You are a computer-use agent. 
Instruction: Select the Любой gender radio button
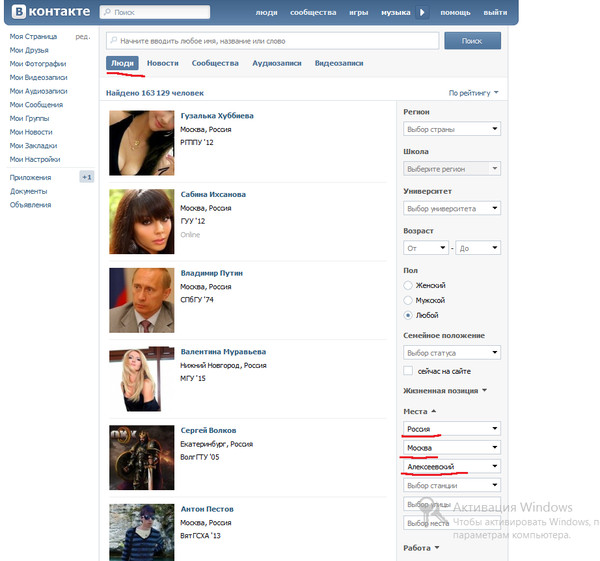coord(408,315)
